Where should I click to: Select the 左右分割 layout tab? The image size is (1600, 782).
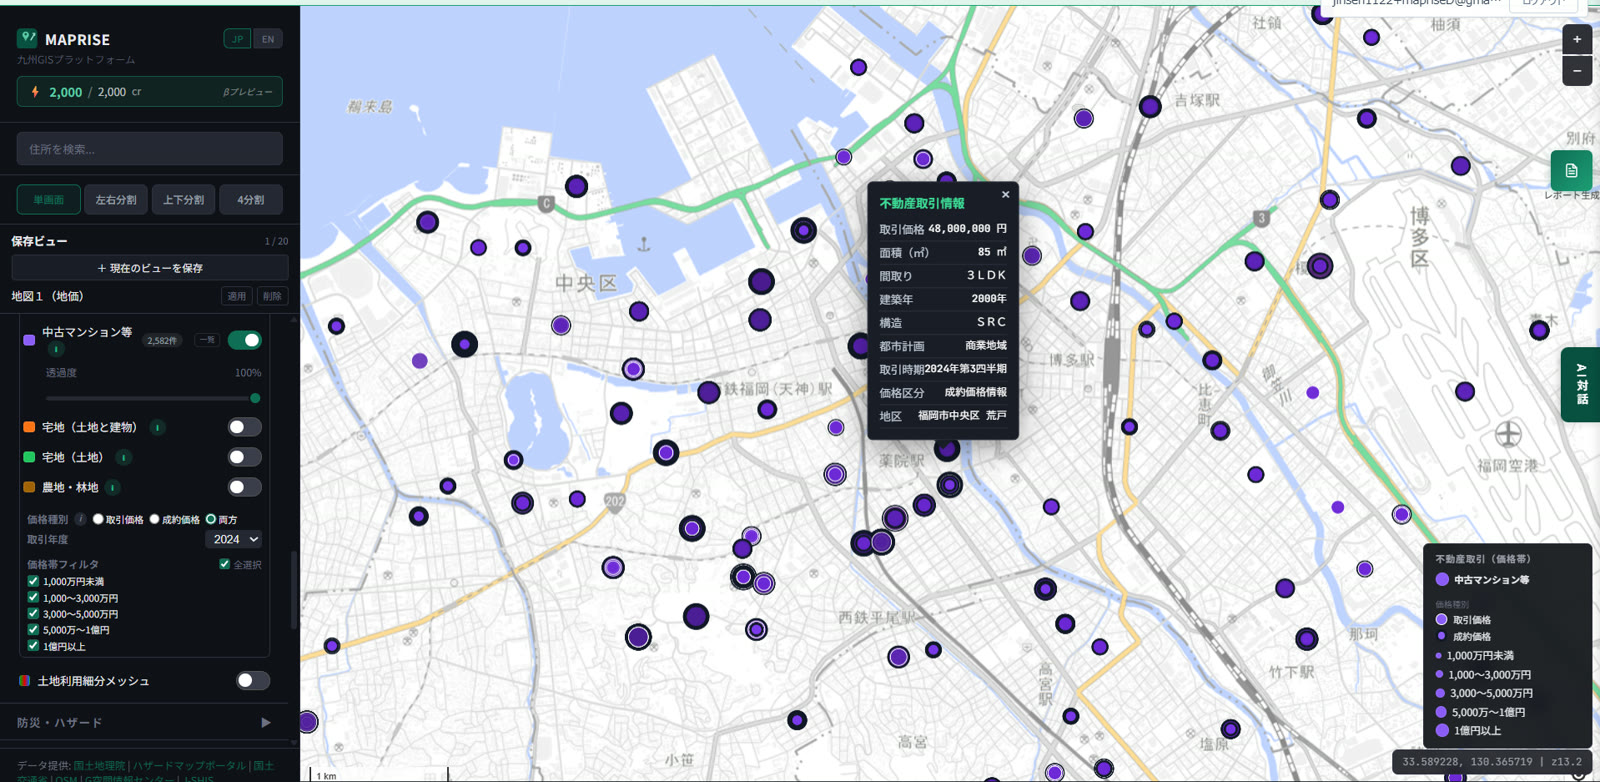[x=116, y=200]
